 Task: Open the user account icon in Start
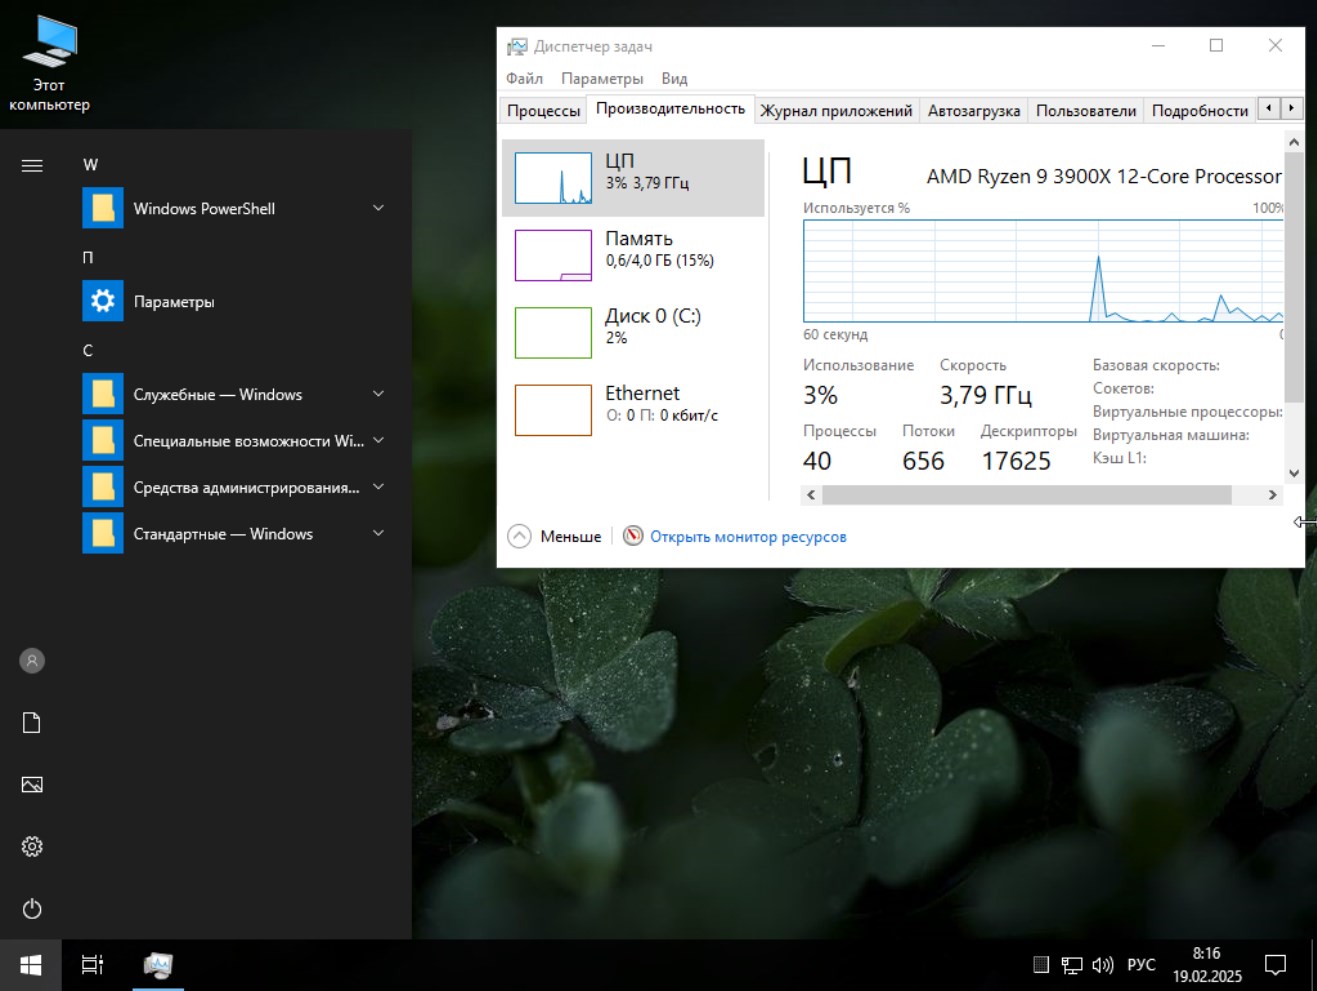pyautogui.click(x=32, y=661)
